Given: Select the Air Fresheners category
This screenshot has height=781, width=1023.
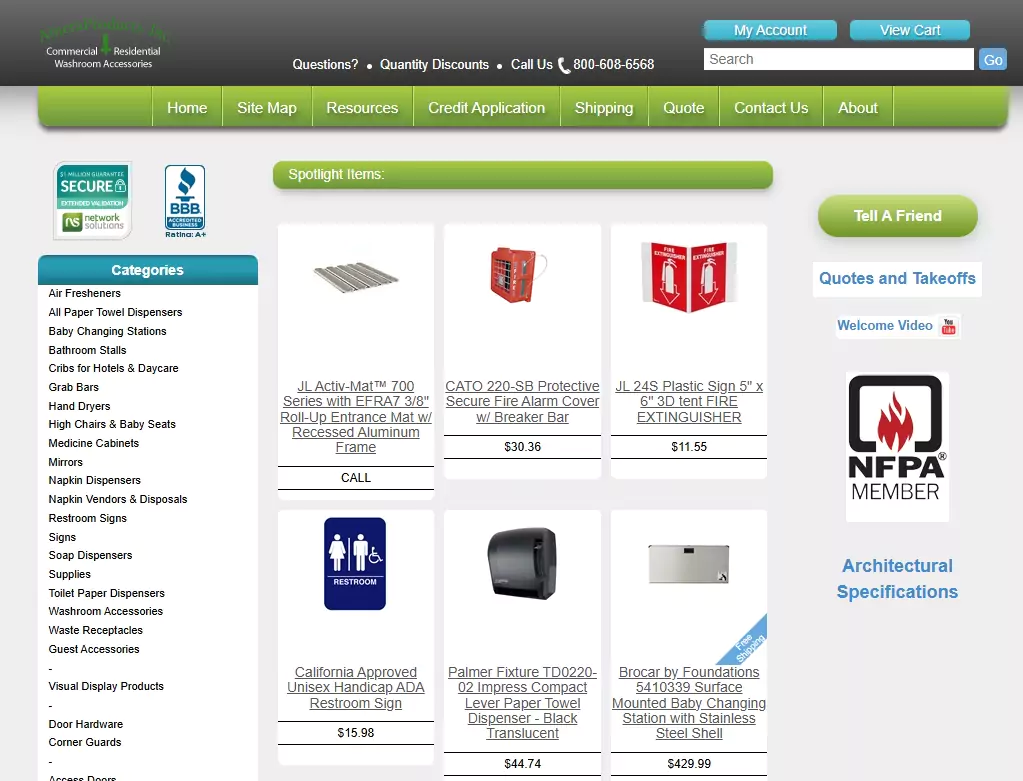Looking at the screenshot, I should coord(85,294).
